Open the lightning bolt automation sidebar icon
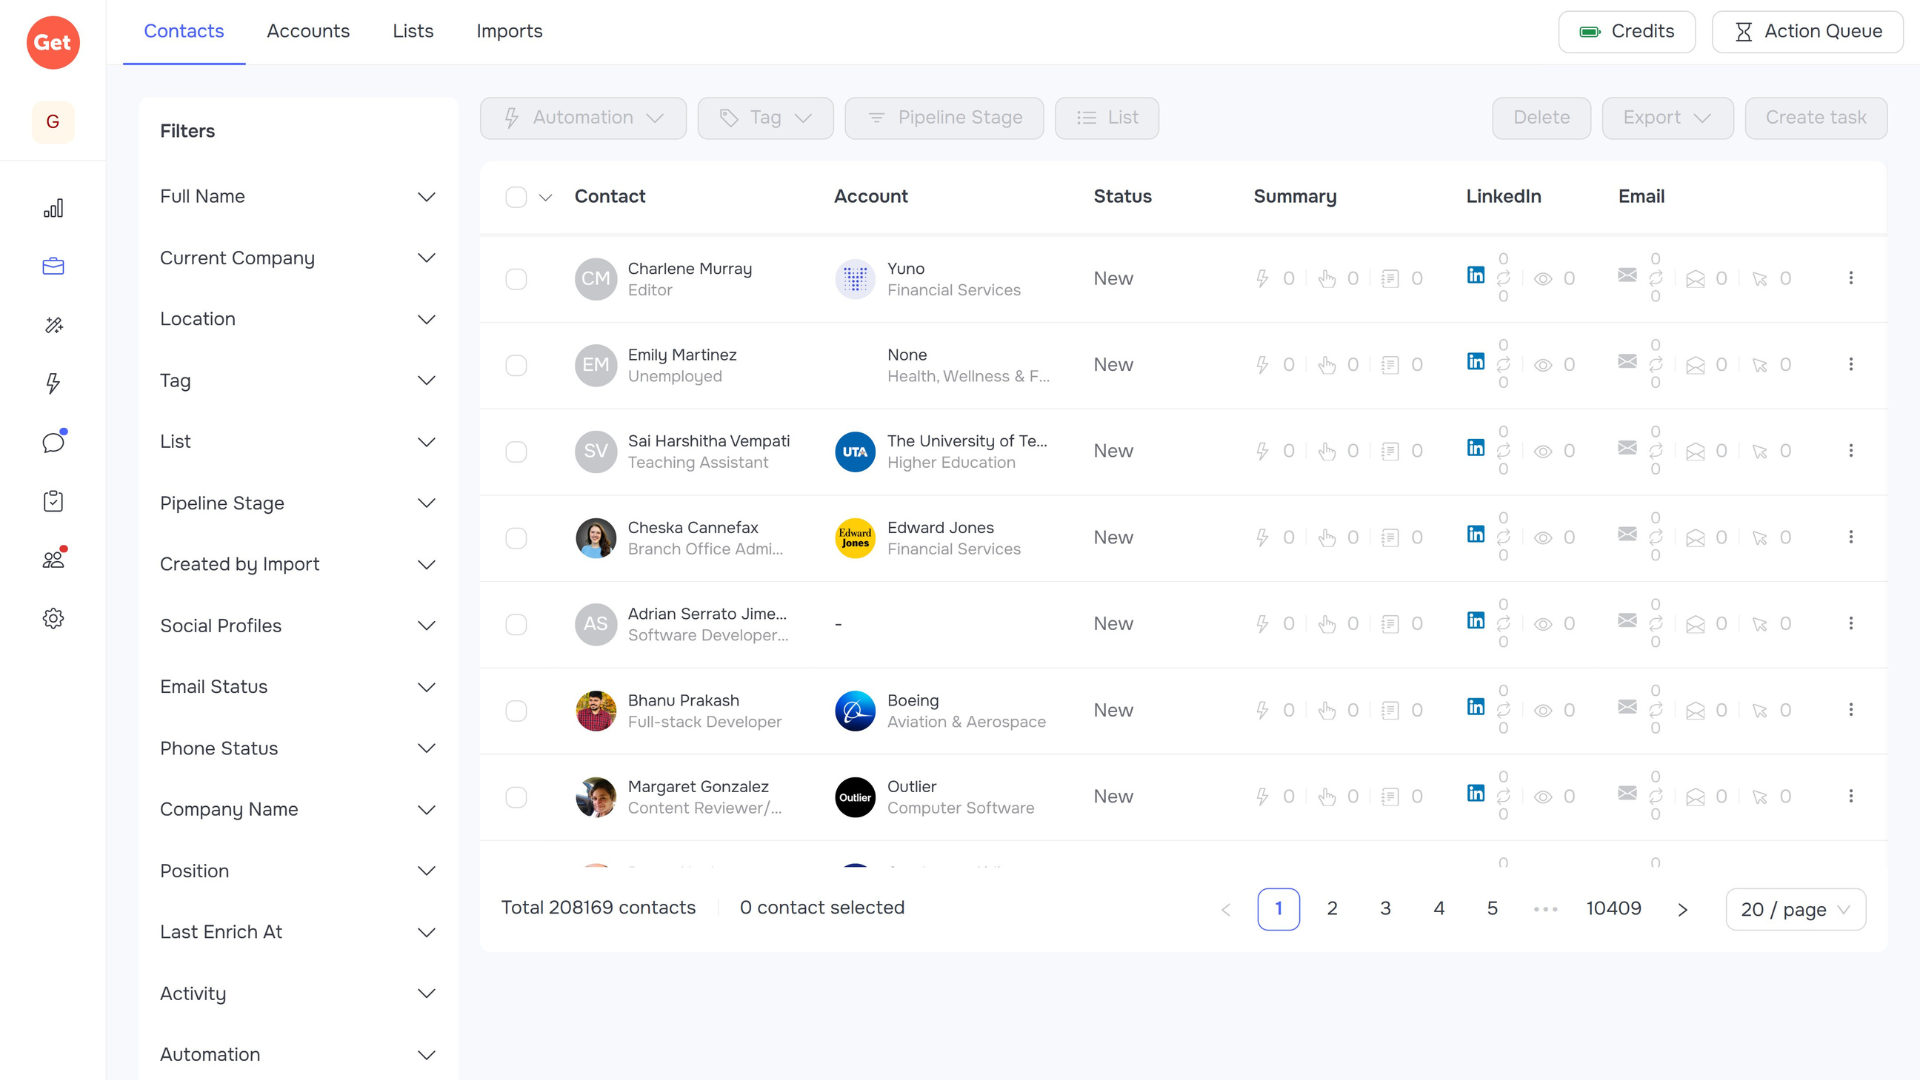The height and width of the screenshot is (1080, 1920). click(x=53, y=383)
